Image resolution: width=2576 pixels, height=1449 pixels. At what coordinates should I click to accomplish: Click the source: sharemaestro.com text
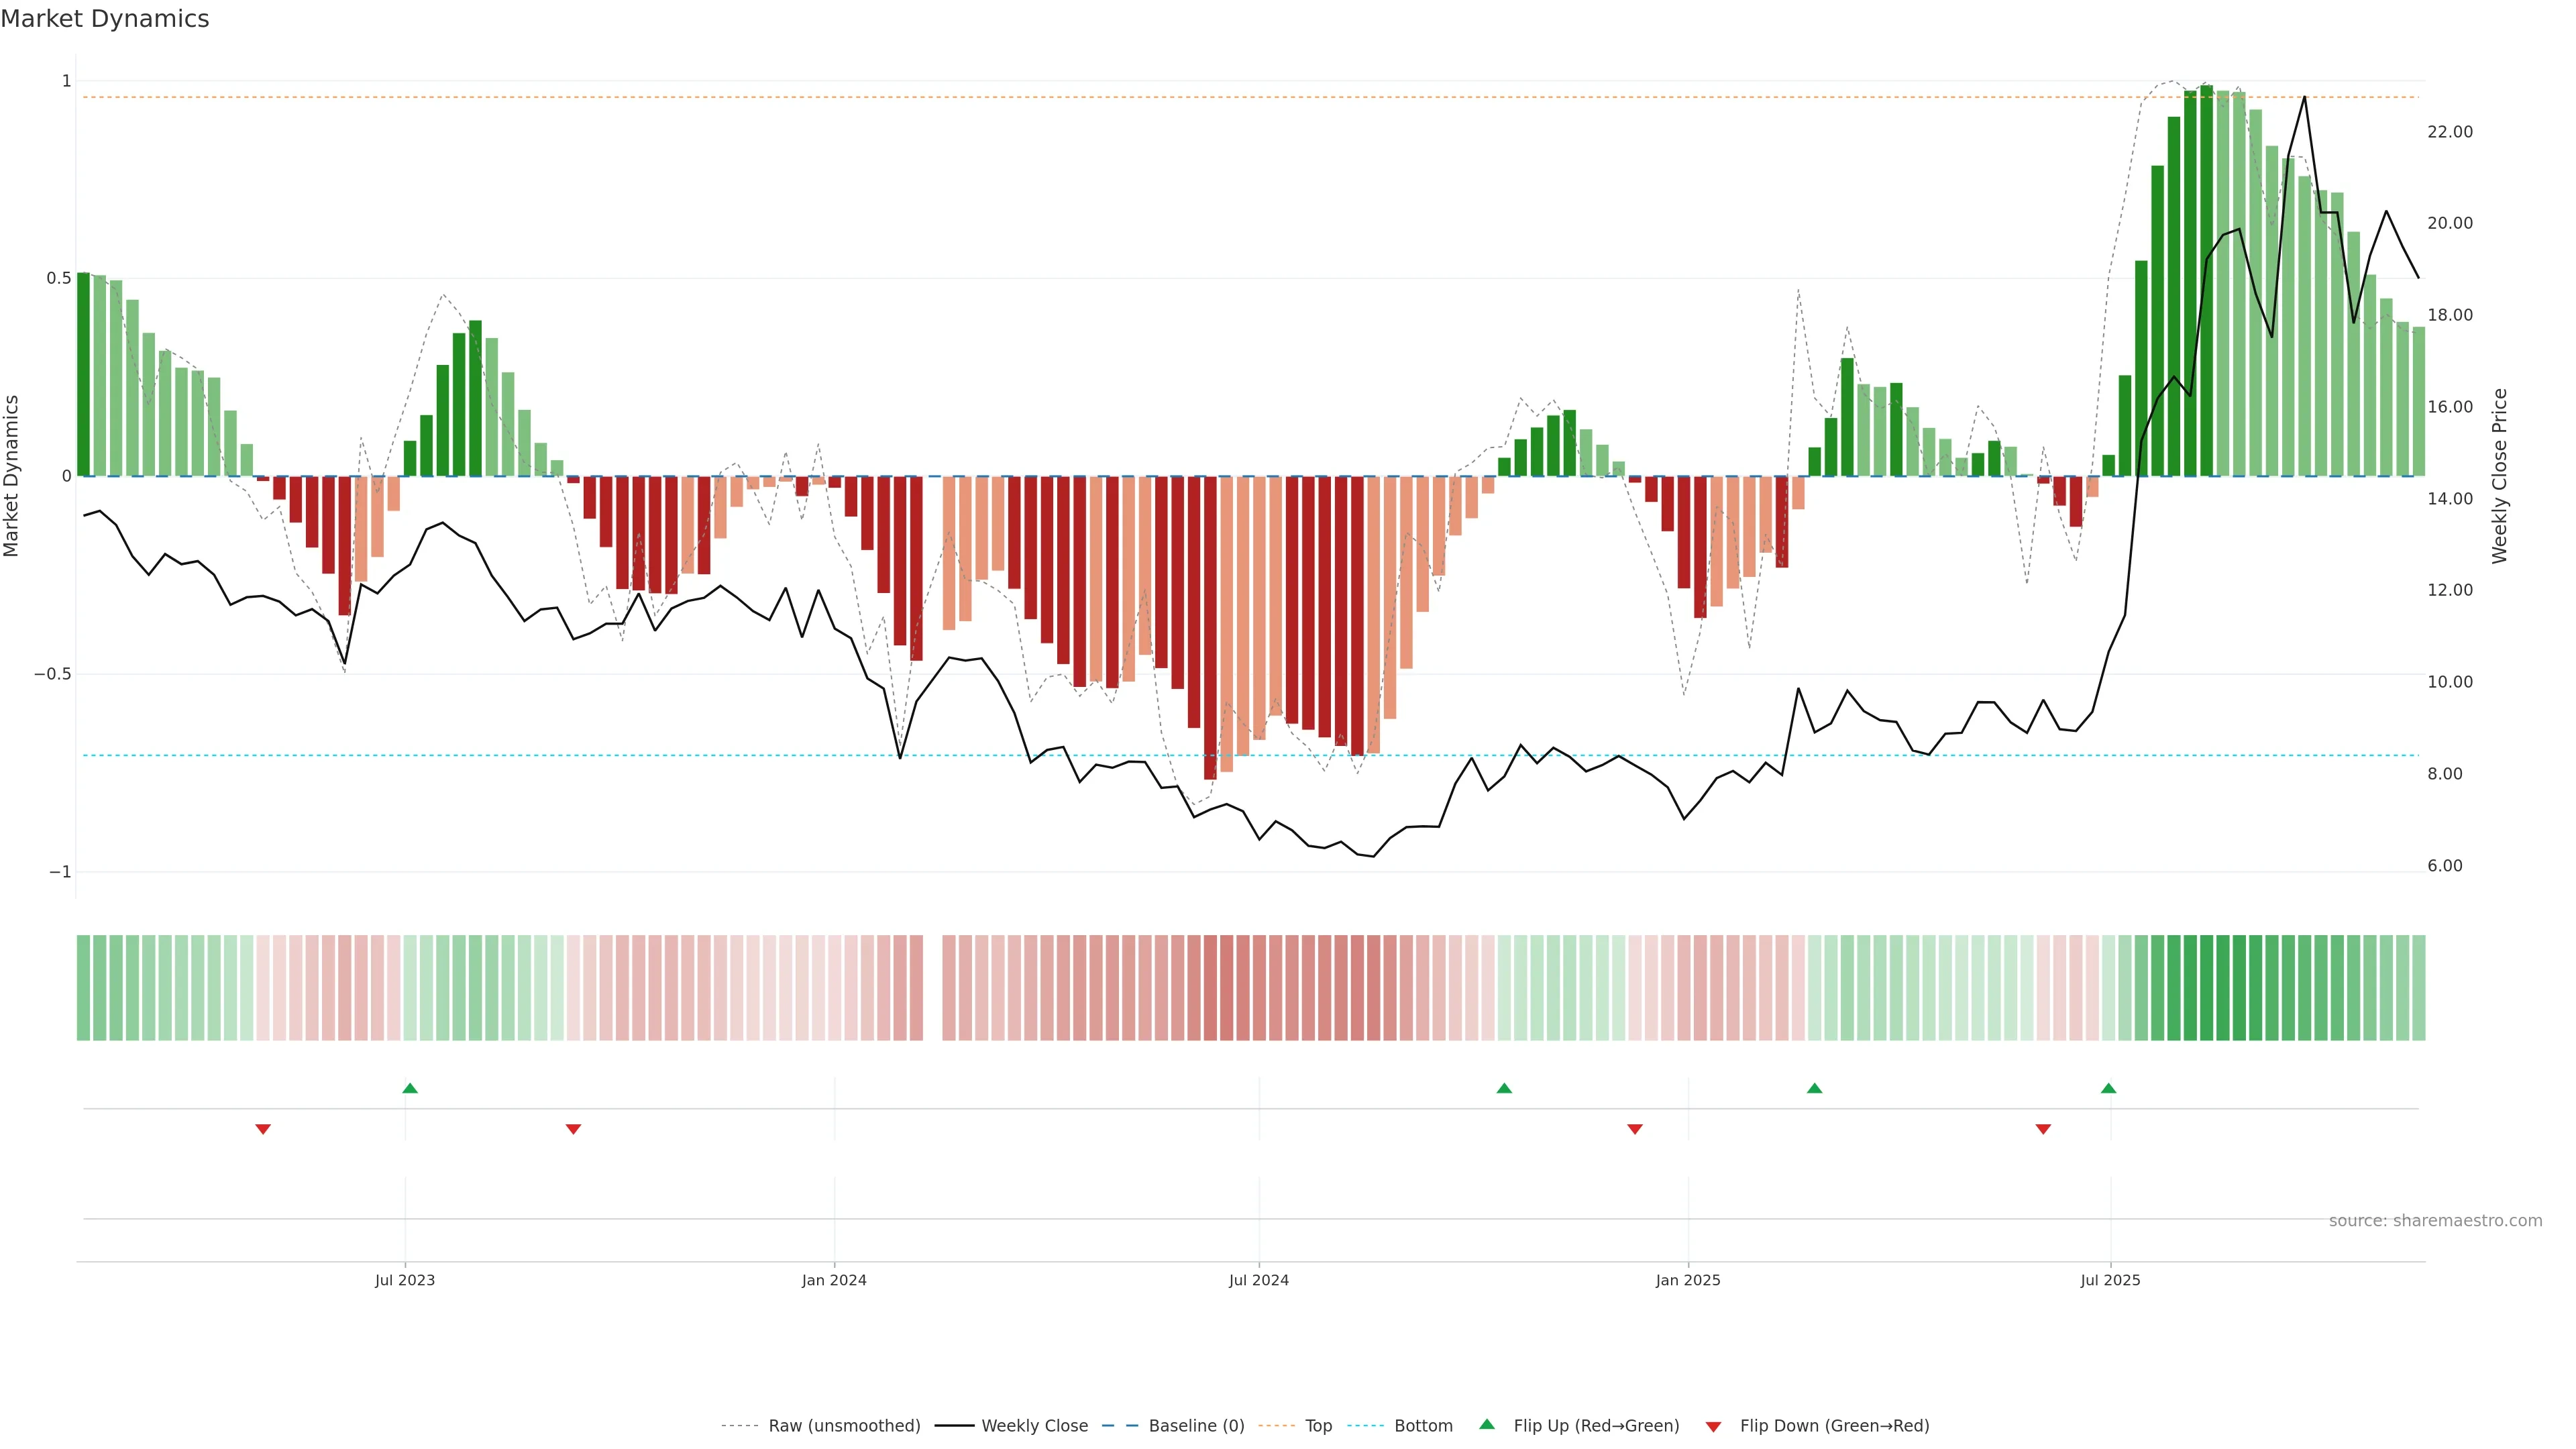point(2435,1221)
